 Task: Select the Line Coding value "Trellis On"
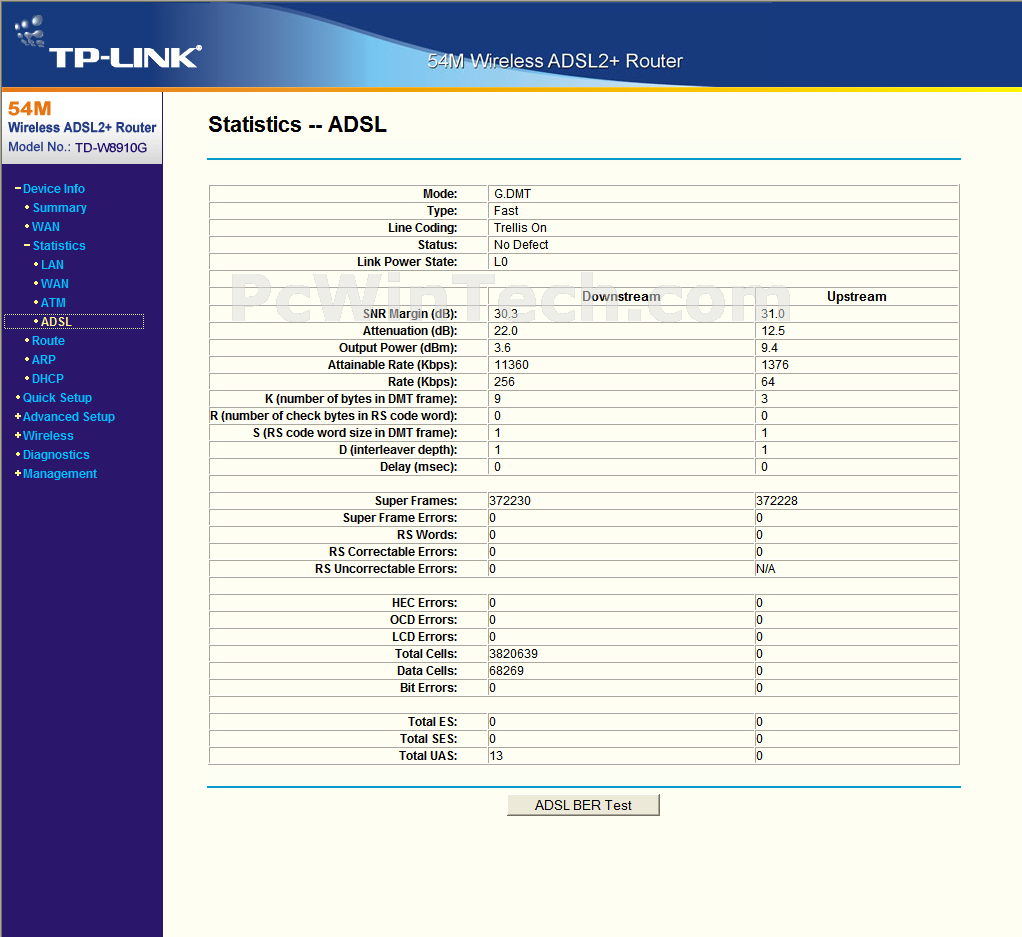tap(520, 227)
